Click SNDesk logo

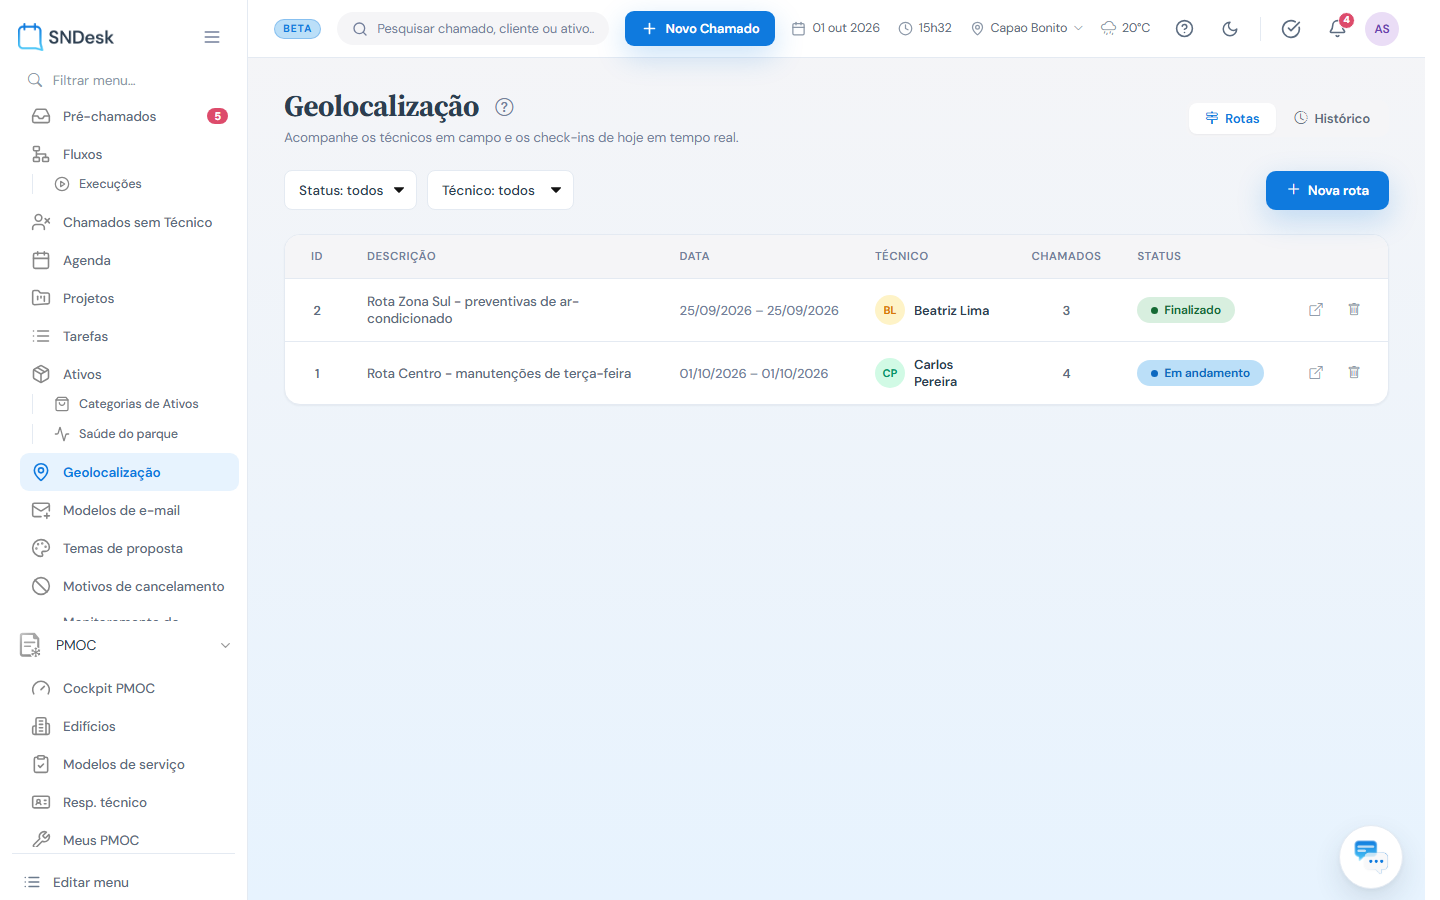pos(66,37)
